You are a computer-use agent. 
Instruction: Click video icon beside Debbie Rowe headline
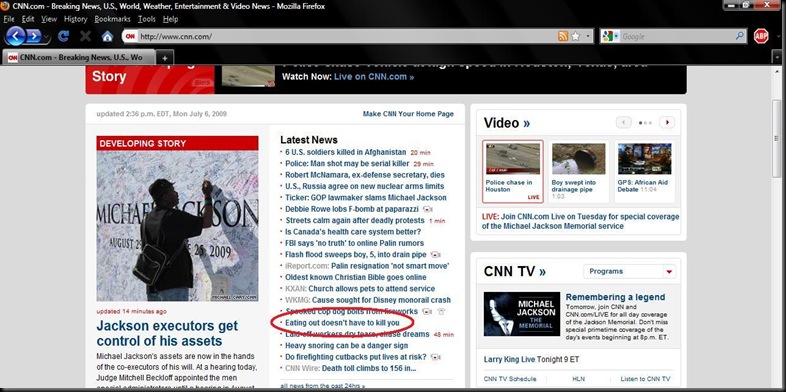(x=428, y=209)
